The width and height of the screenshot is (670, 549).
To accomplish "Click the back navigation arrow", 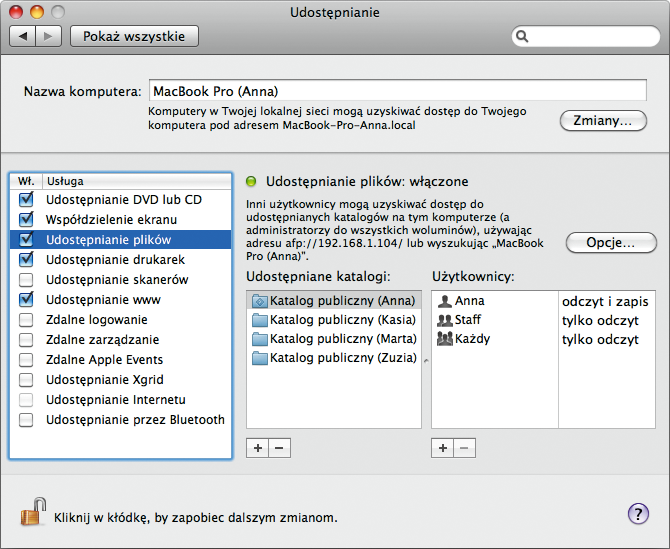I will (23, 36).
